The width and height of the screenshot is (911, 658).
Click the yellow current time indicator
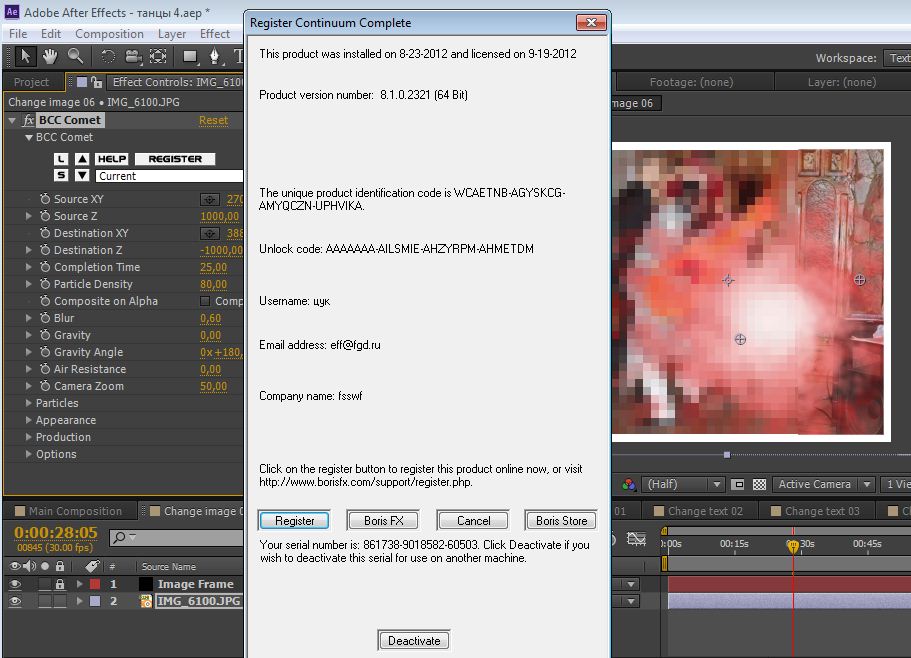click(793, 546)
